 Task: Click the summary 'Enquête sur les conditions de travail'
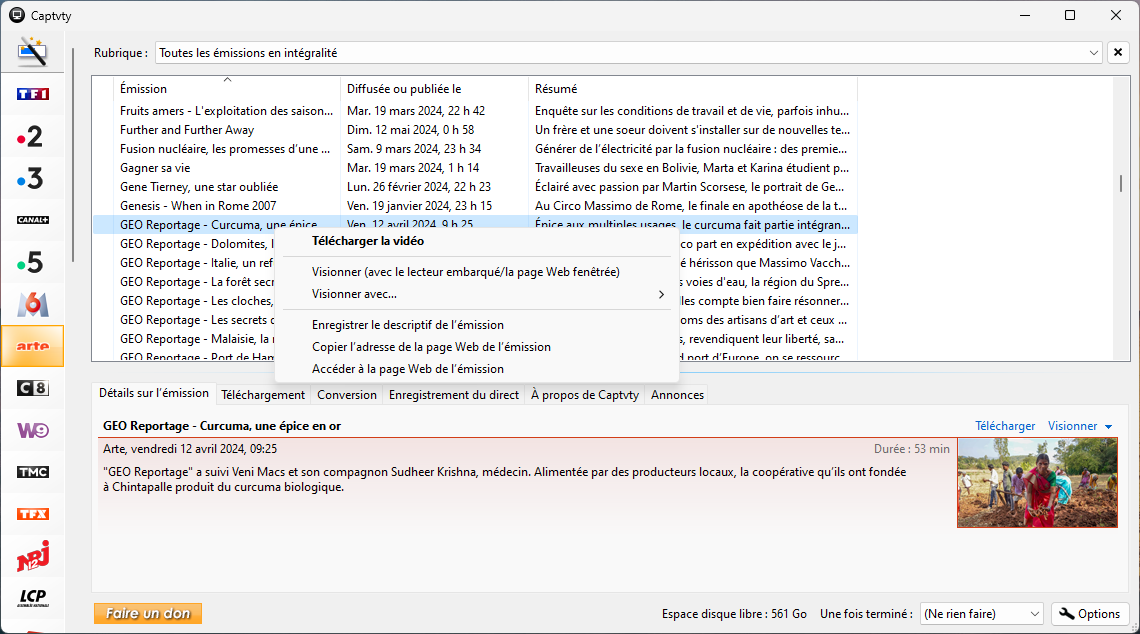point(692,111)
